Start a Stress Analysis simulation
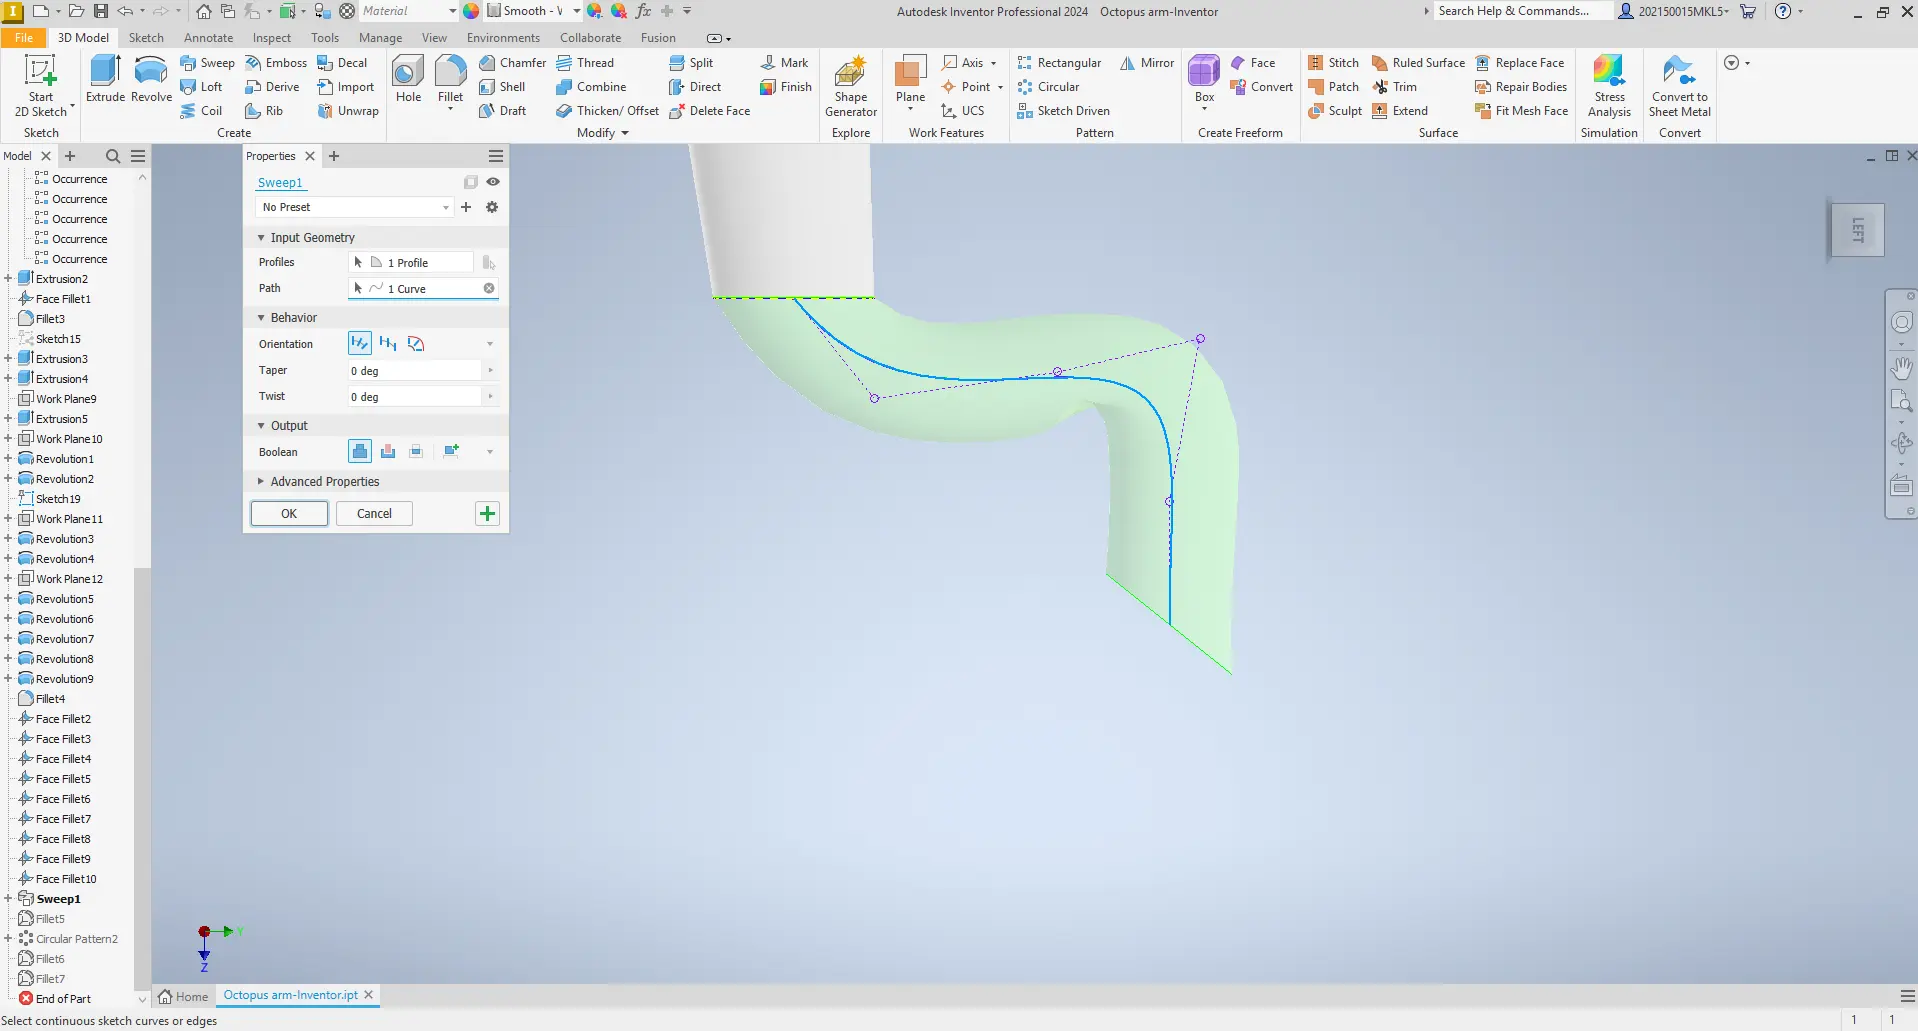 (1609, 85)
